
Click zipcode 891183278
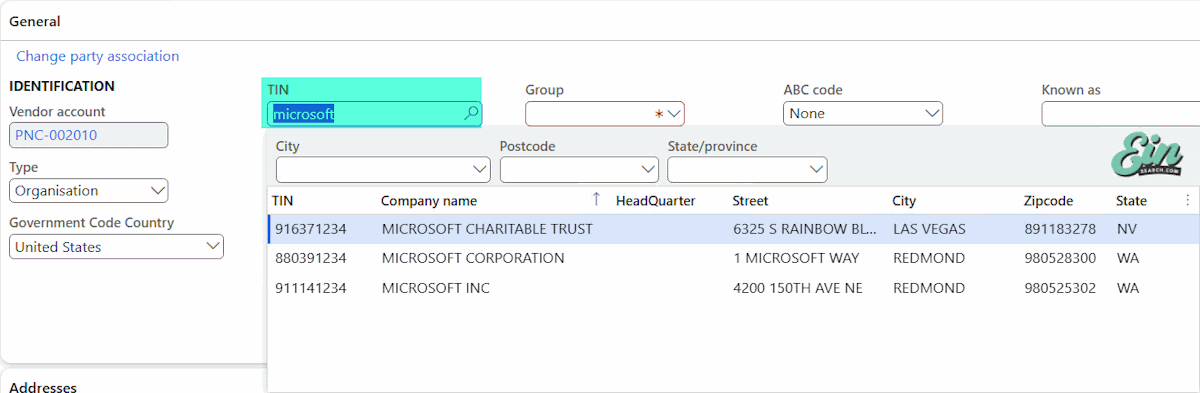(x=1060, y=229)
